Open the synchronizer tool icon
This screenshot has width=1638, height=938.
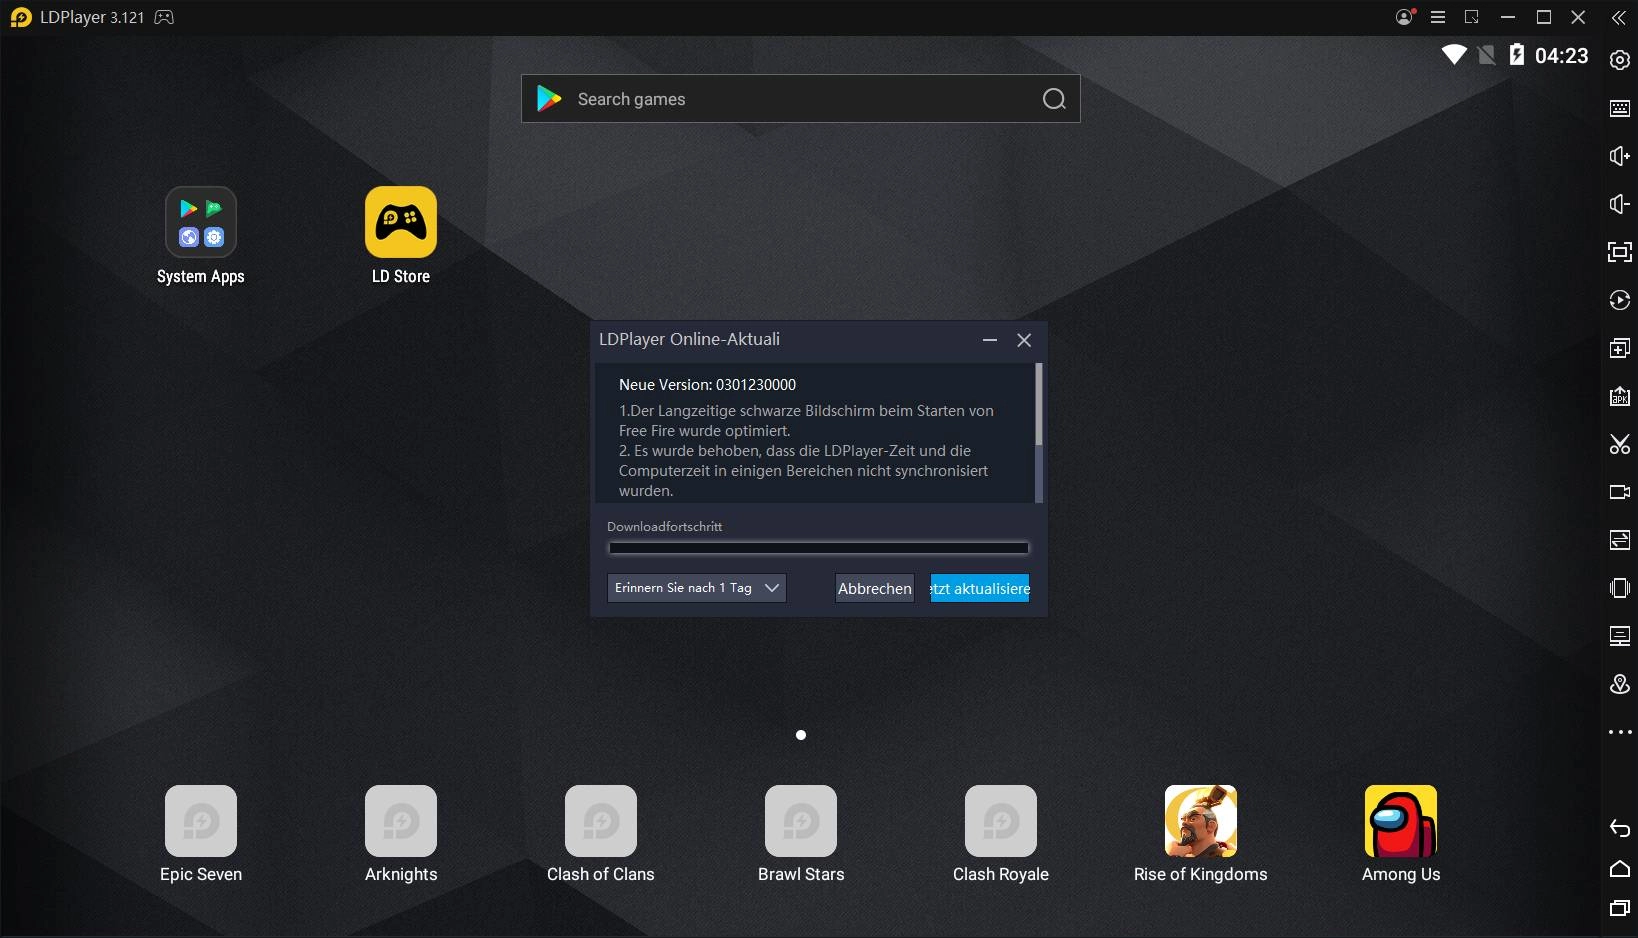coord(1619,540)
